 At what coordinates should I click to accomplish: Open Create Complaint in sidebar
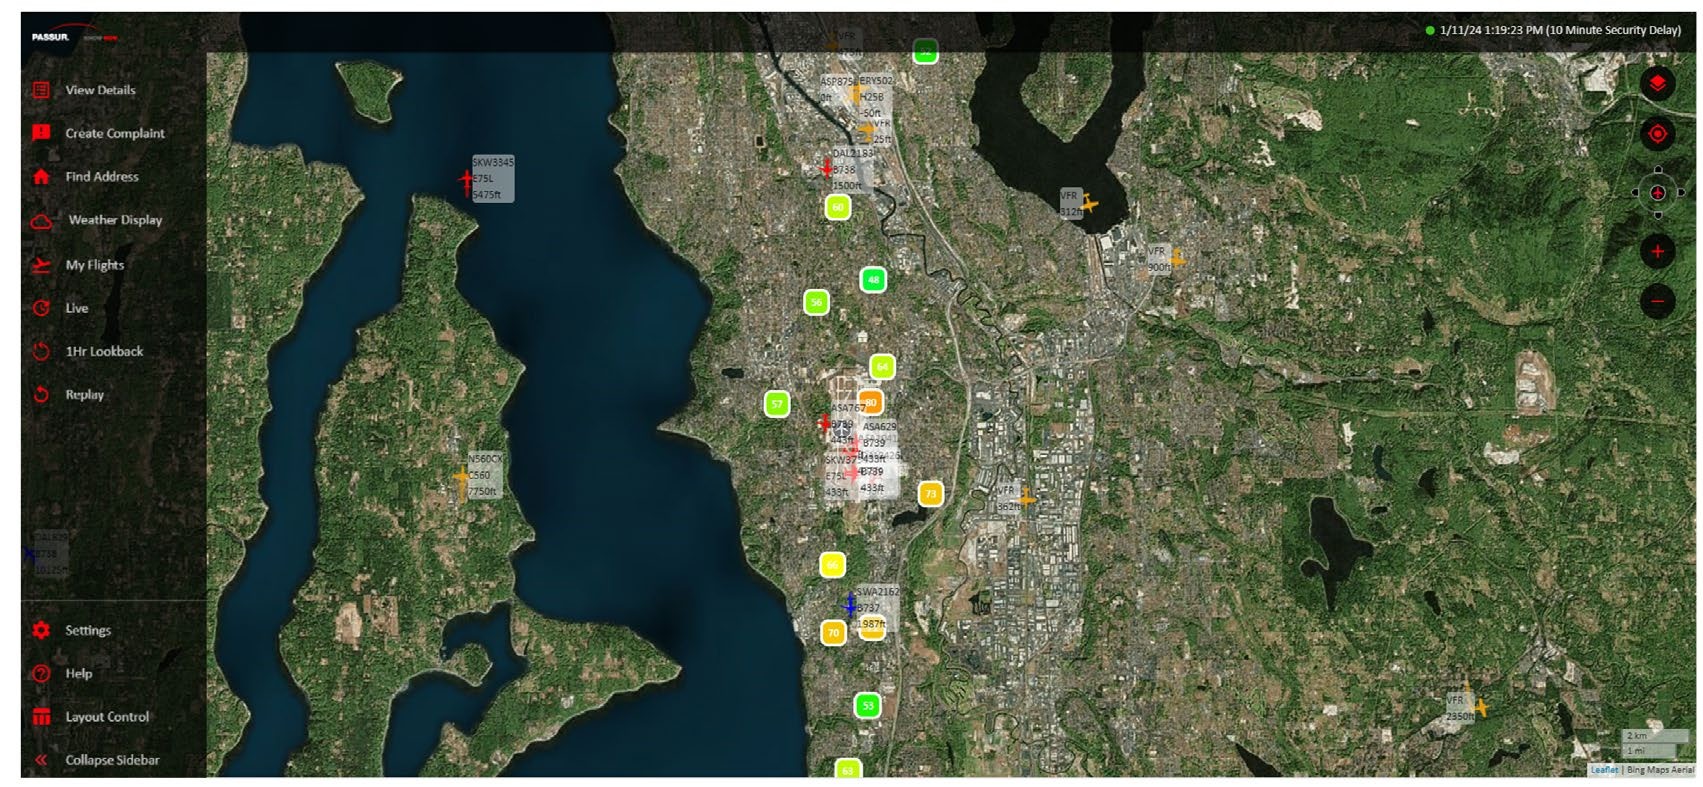(x=114, y=133)
